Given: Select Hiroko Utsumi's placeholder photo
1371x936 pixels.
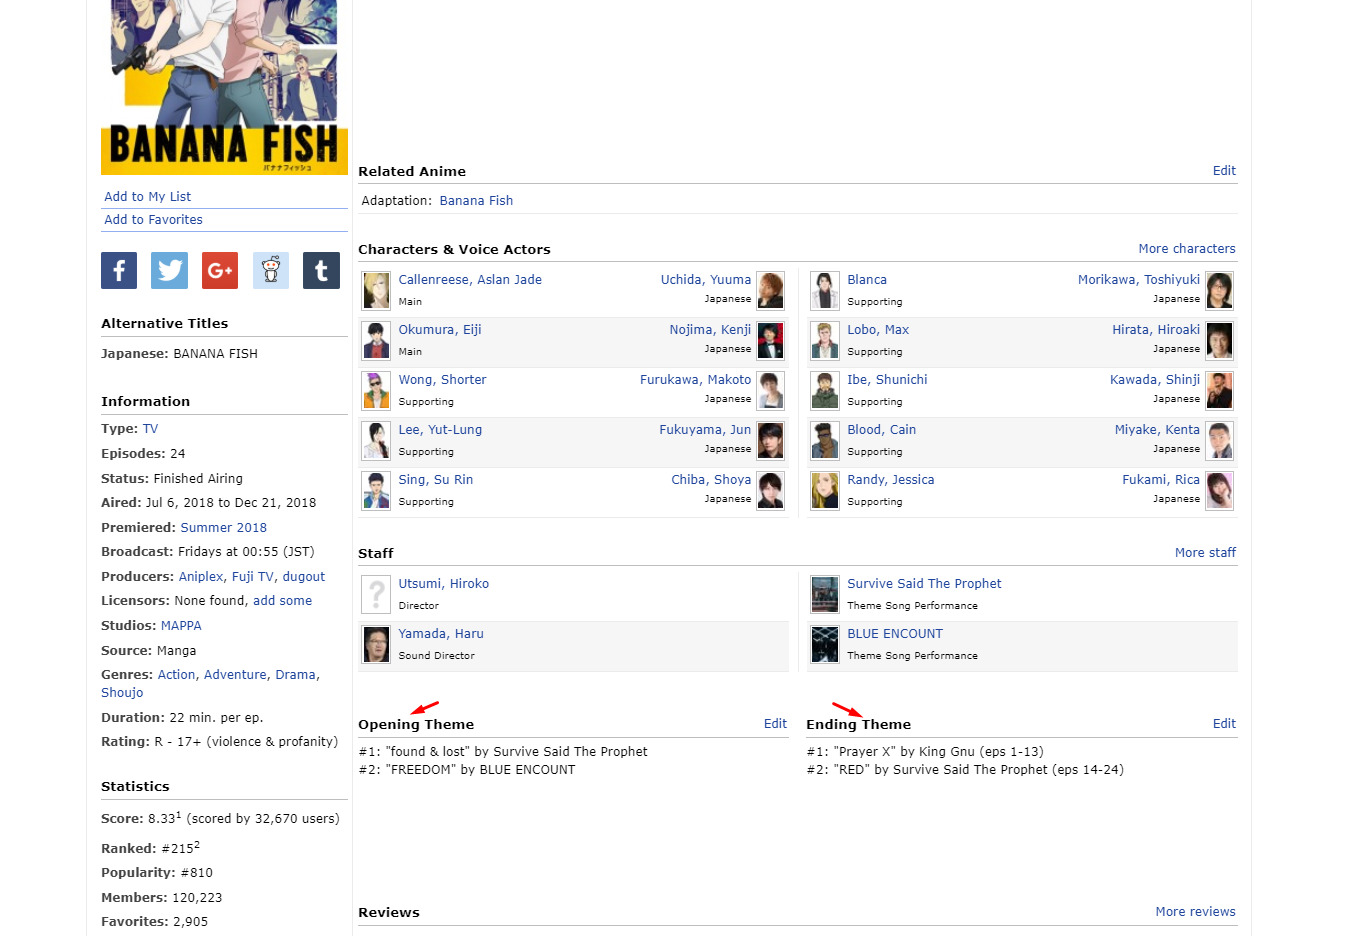Looking at the screenshot, I should coord(376,595).
